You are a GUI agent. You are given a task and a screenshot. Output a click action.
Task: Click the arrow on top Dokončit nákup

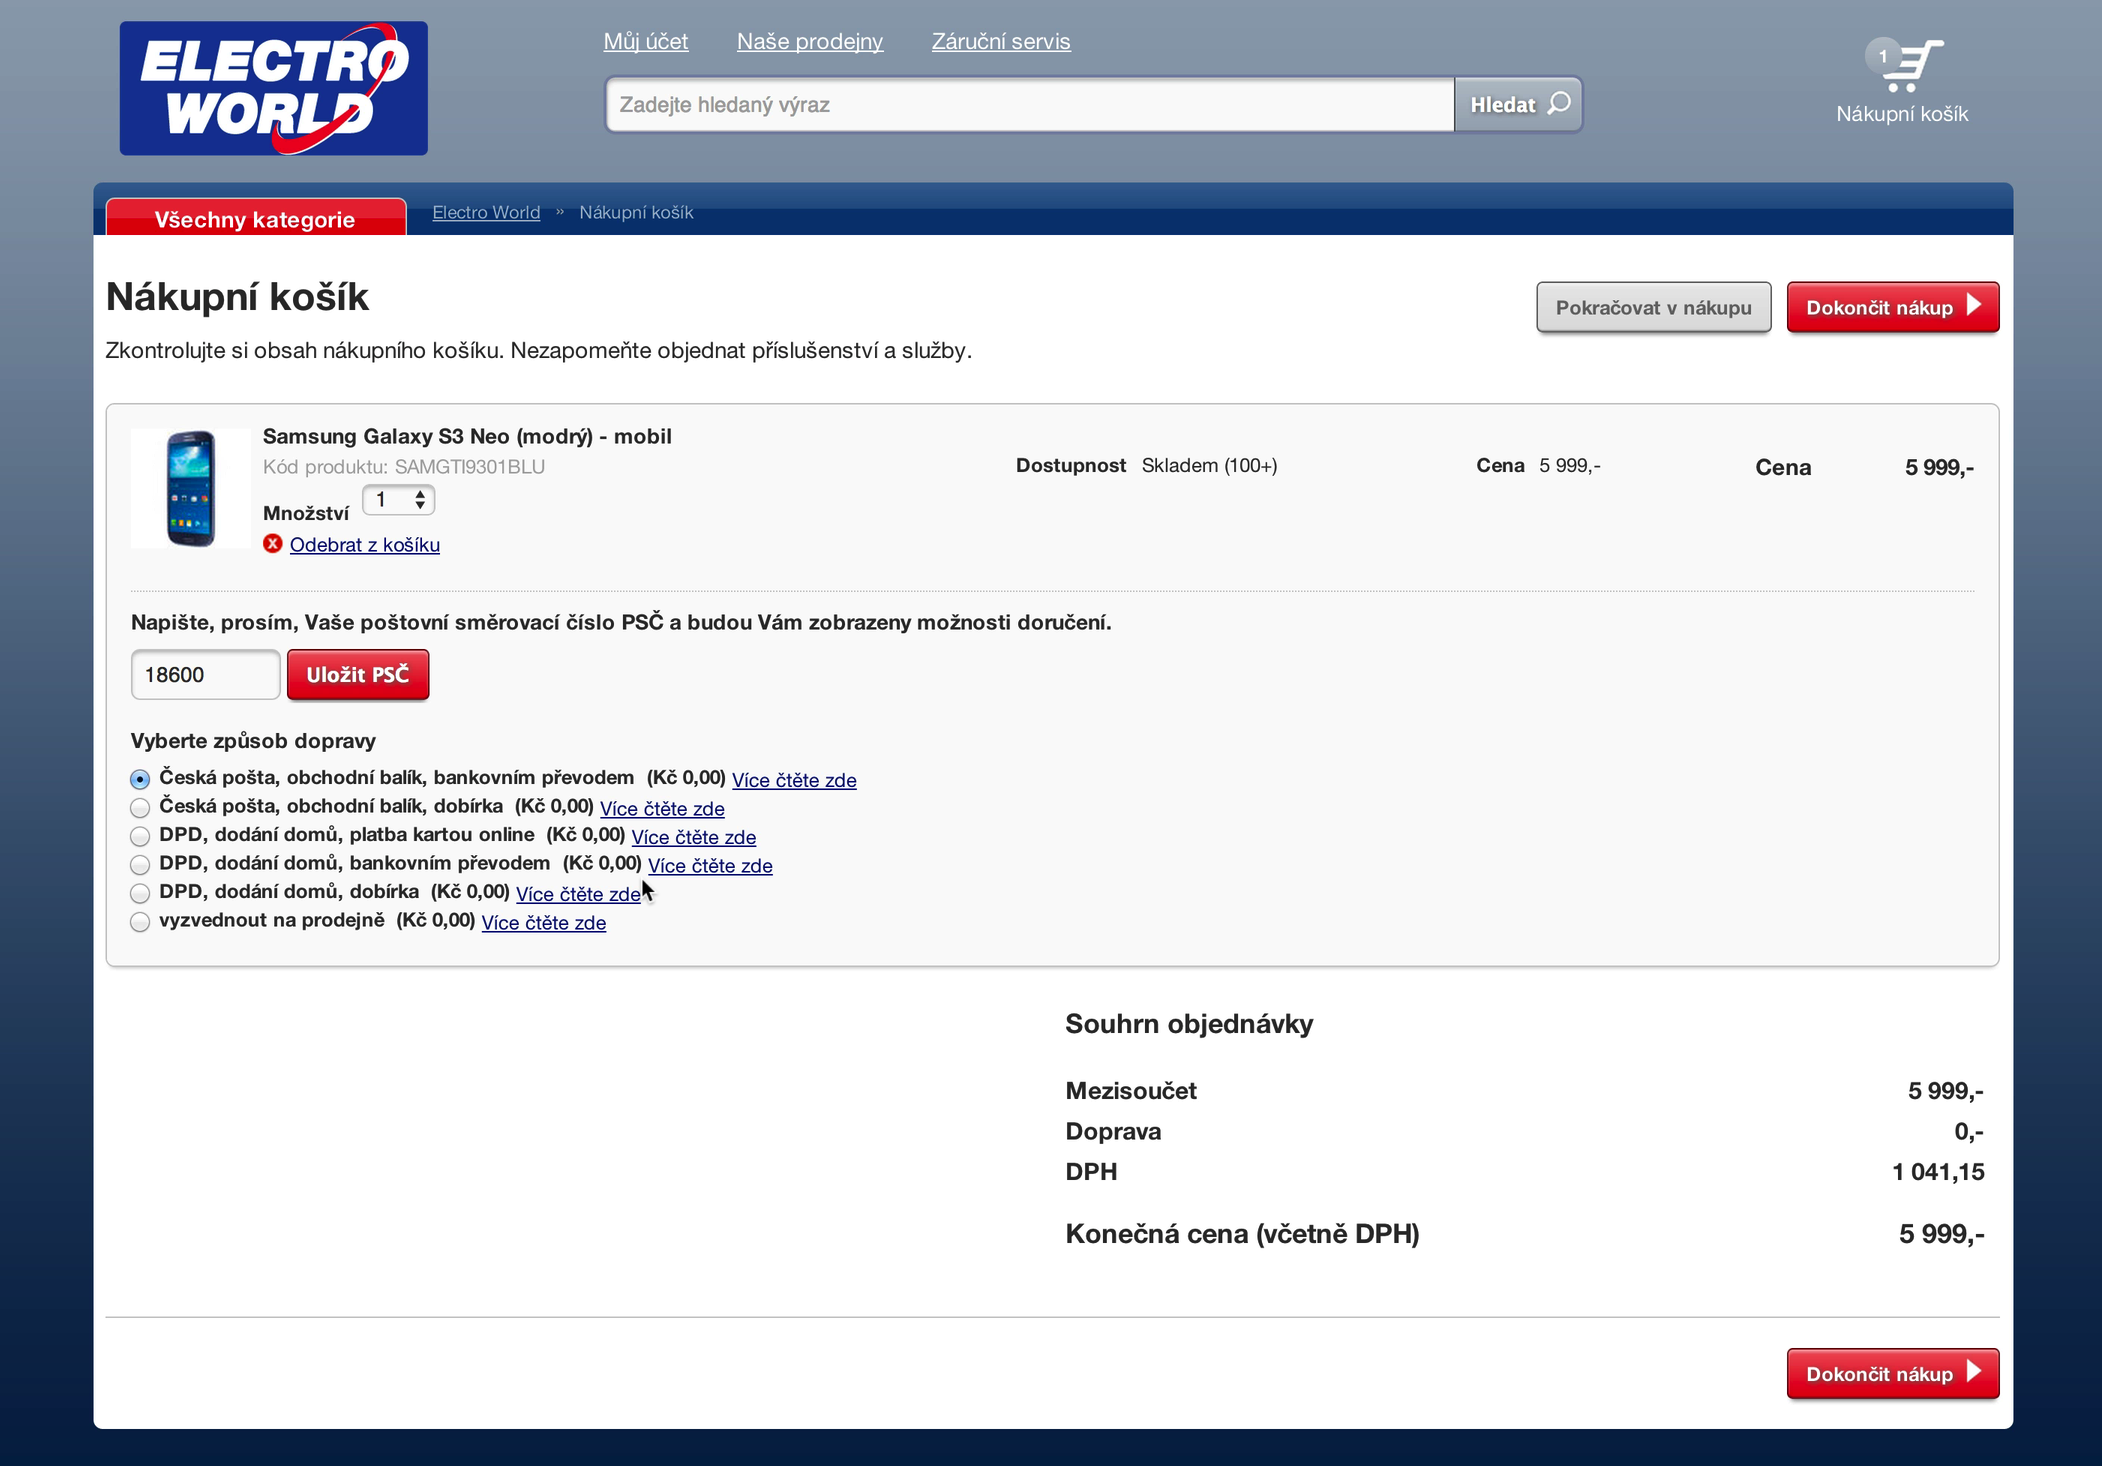click(1974, 306)
